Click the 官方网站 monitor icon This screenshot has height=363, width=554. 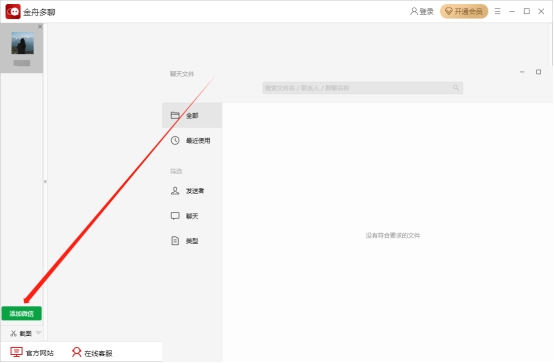click(x=16, y=352)
